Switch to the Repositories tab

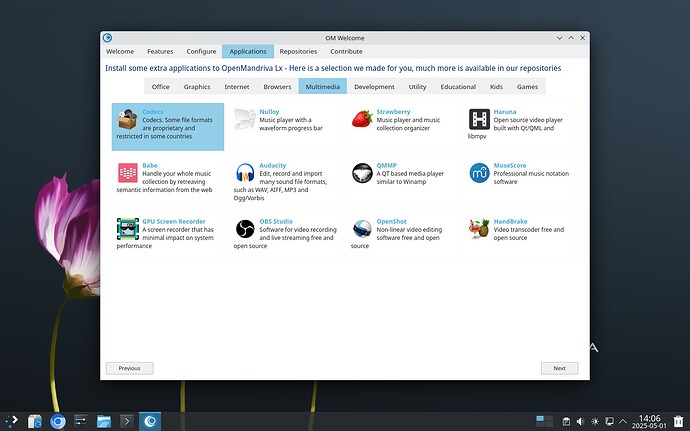pyautogui.click(x=298, y=51)
